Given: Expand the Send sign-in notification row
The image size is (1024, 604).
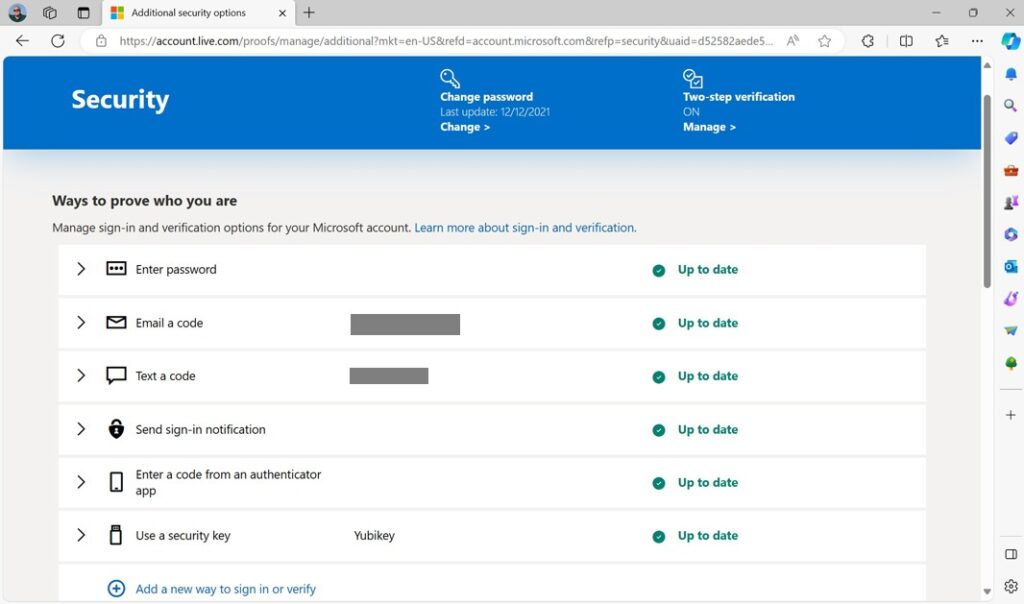Looking at the screenshot, I should point(81,429).
